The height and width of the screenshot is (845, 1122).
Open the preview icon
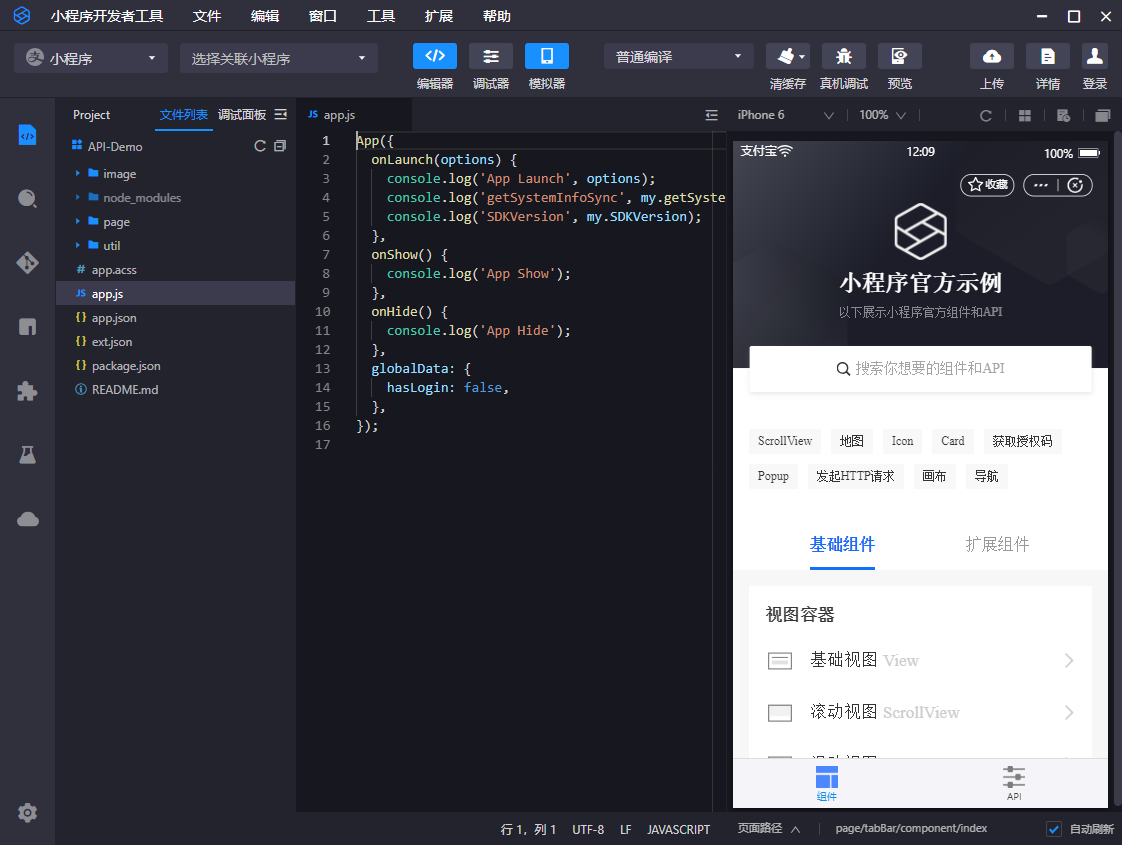pyautogui.click(x=899, y=57)
